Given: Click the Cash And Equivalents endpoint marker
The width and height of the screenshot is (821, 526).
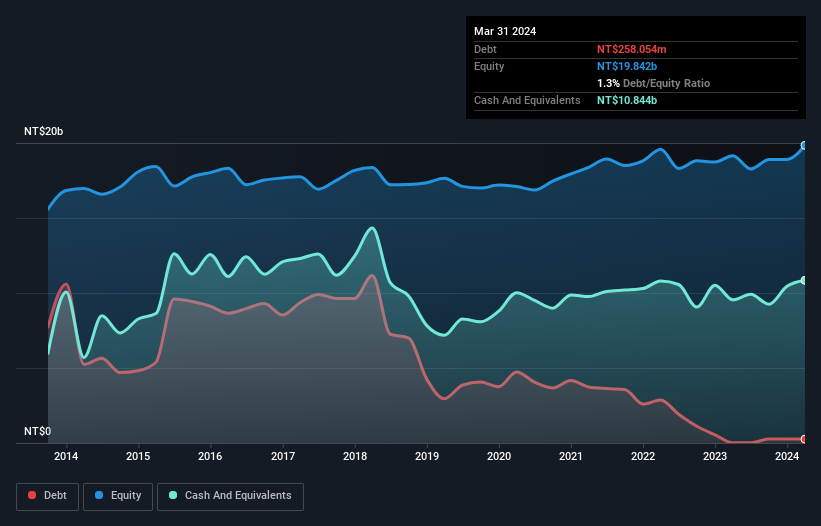Looking at the screenshot, I should (804, 281).
